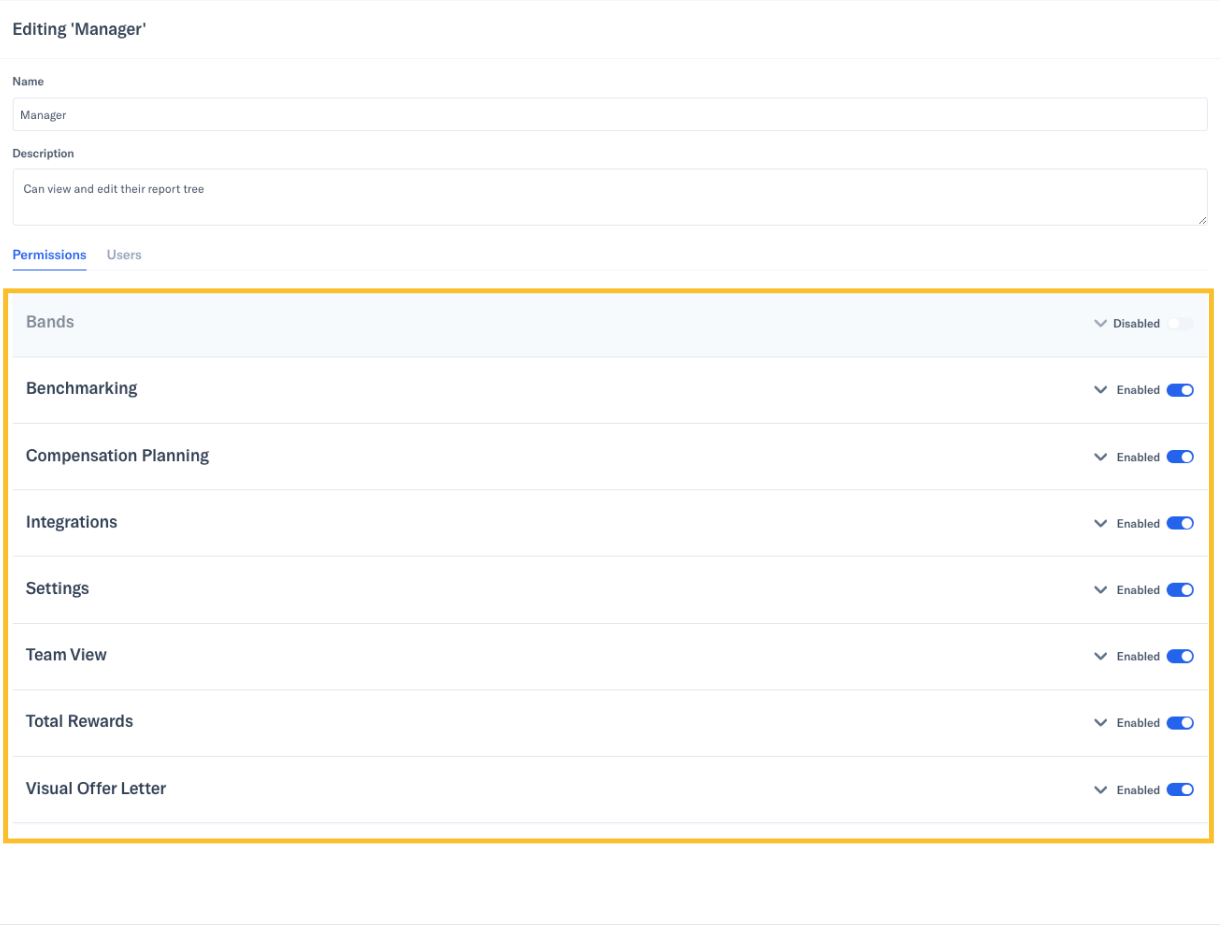Enable the Bands permission toggle
This screenshot has height=925, width=1220.
[x=1180, y=323]
